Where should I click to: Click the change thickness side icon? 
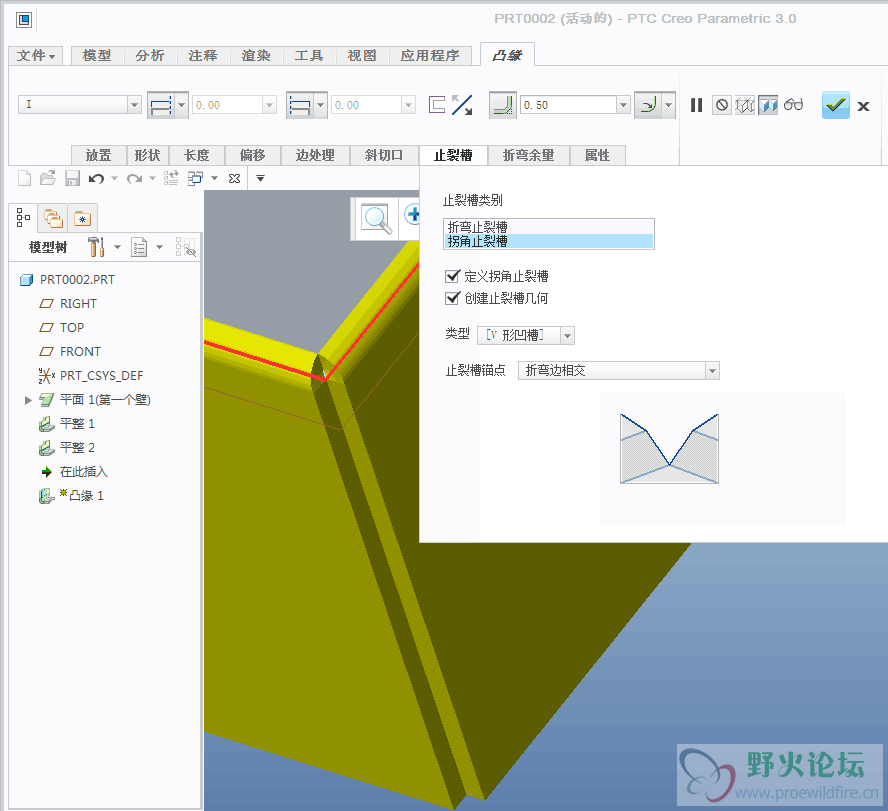(x=437, y=105)
